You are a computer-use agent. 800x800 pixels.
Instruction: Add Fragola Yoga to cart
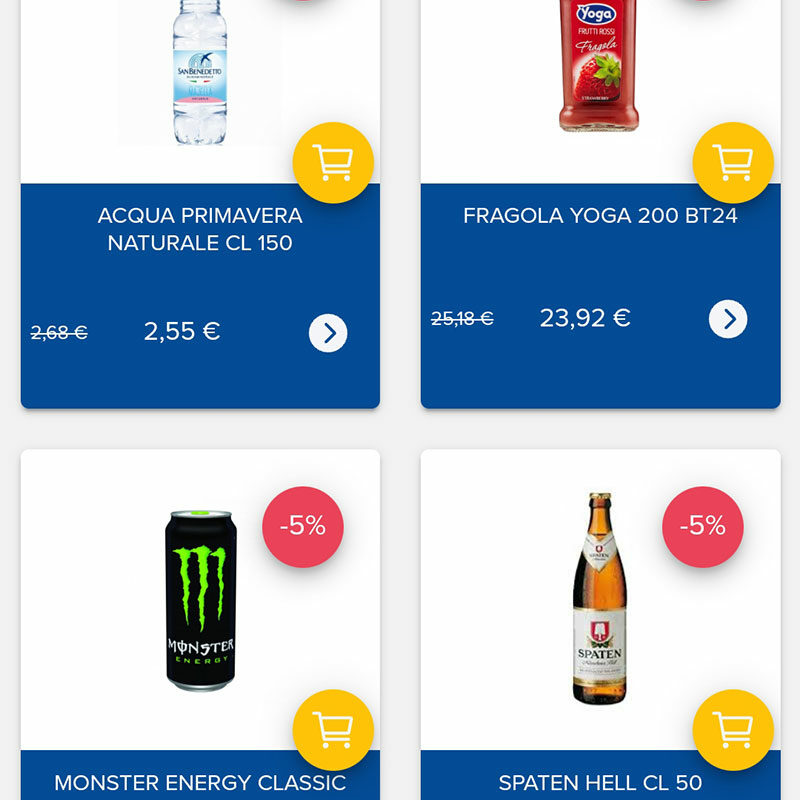pos(733,163)
